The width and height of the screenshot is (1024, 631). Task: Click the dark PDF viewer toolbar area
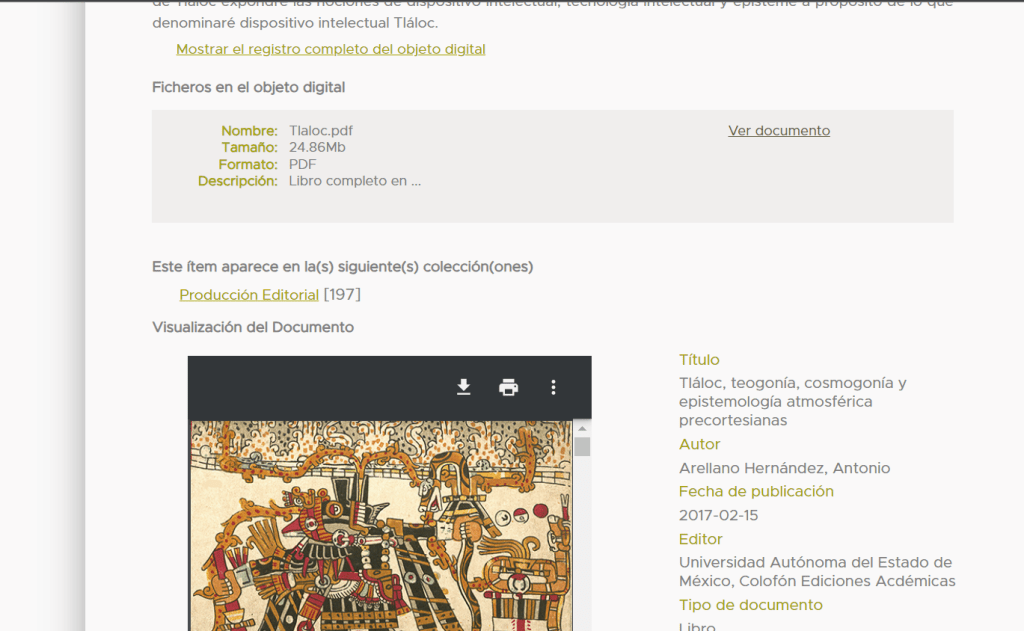click(x=320, y=388)
